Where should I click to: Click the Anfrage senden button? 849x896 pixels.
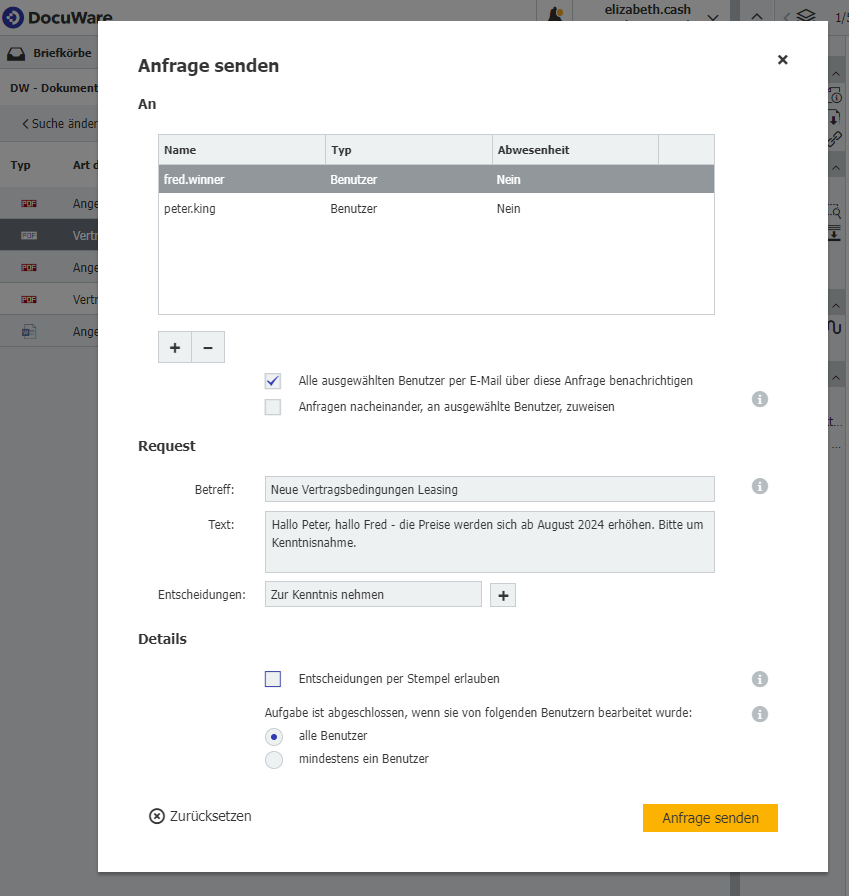point(710,817)
